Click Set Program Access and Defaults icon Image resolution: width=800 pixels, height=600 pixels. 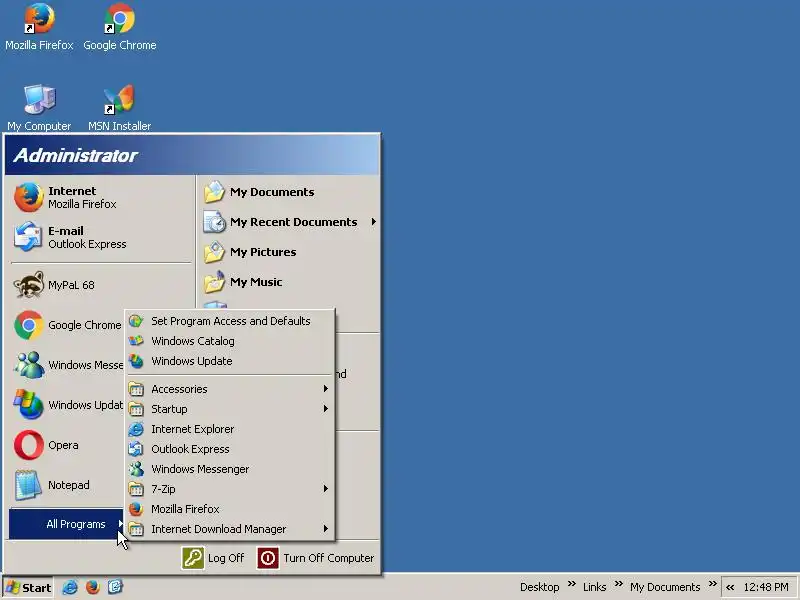click(x=136, y=321)
